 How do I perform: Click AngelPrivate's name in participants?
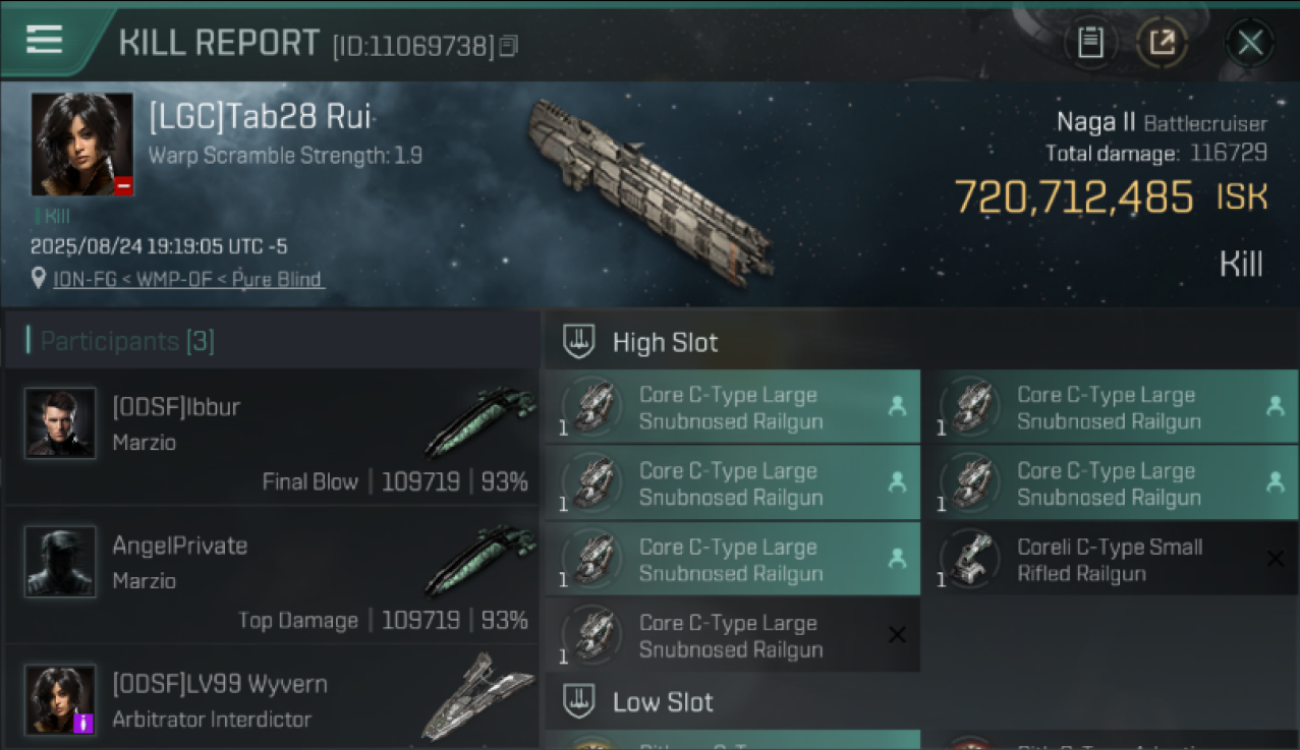[180, 546]
